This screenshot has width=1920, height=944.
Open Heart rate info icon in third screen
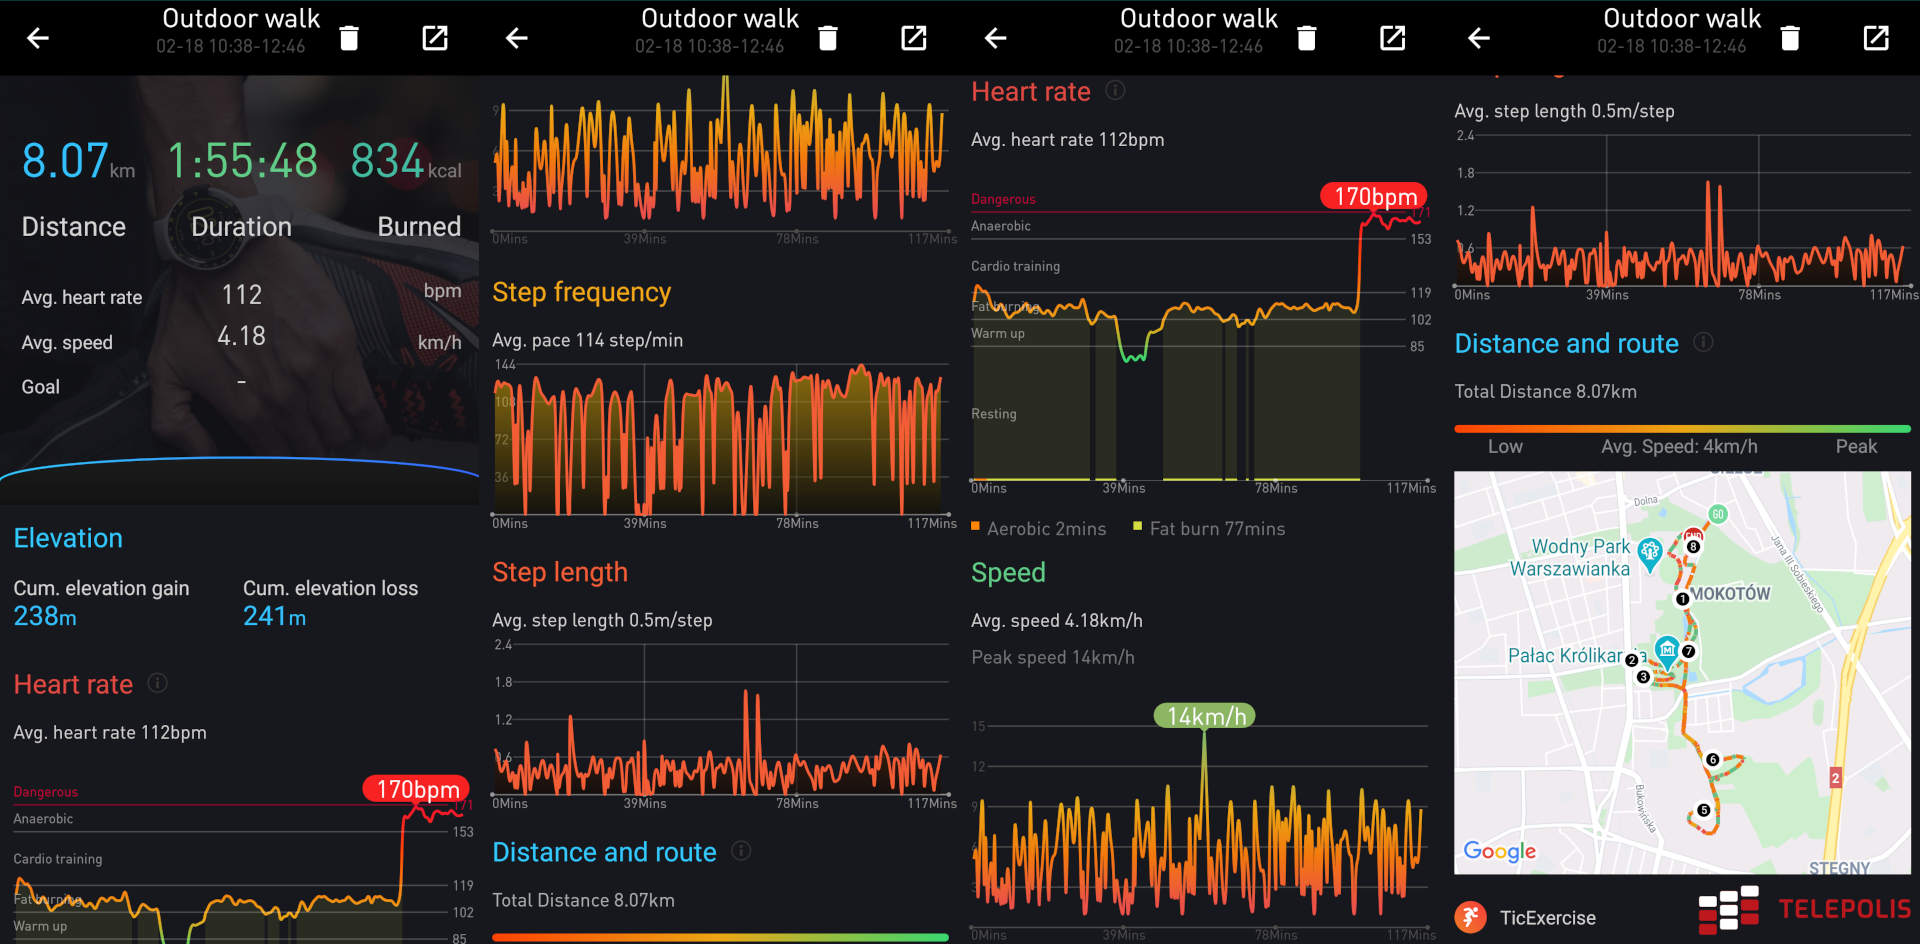(1115, 91)
